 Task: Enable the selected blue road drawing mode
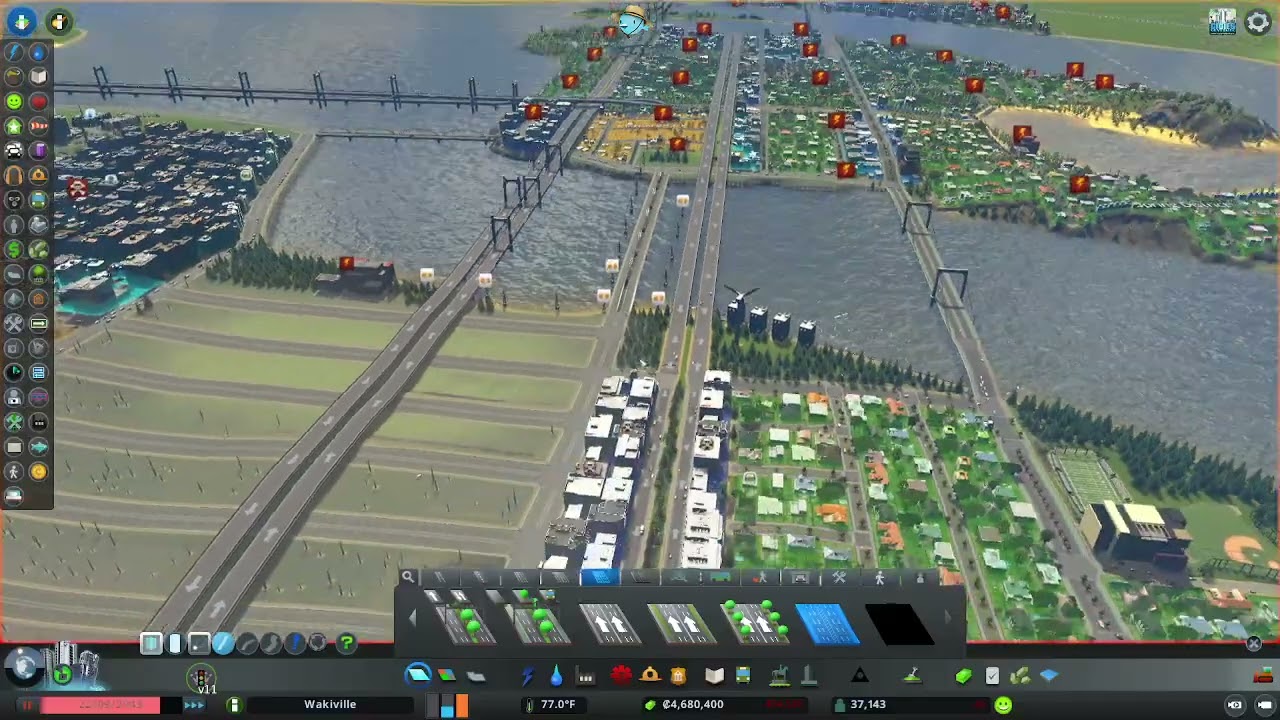(223, 643)
